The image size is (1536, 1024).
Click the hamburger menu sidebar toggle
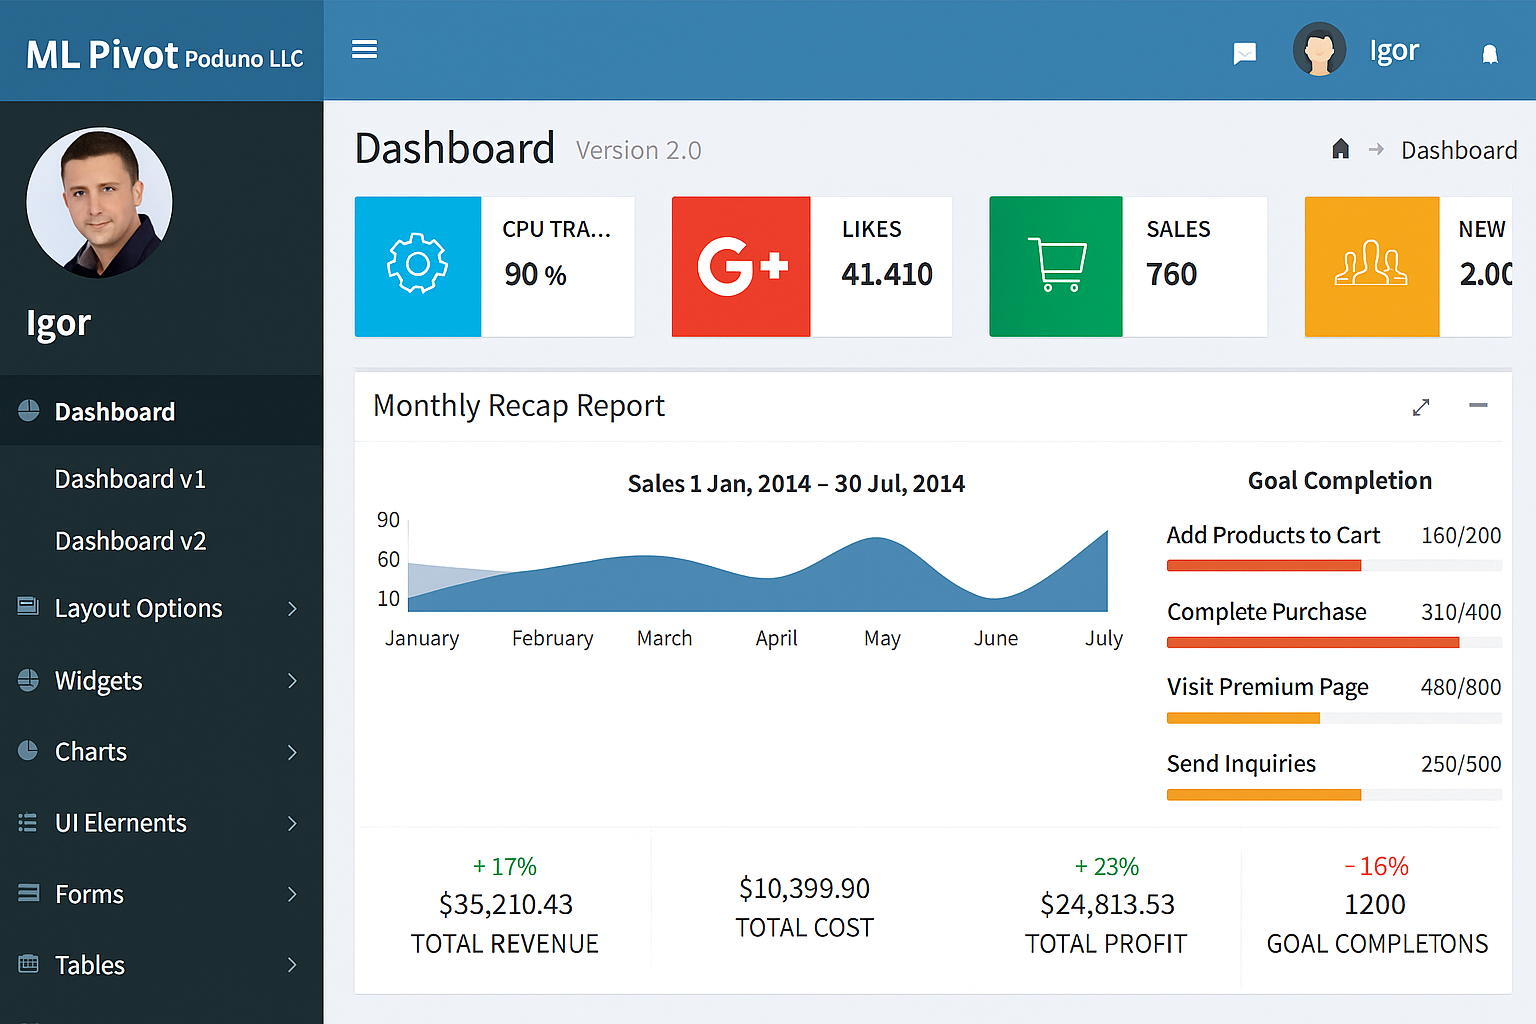pos(364,50)
